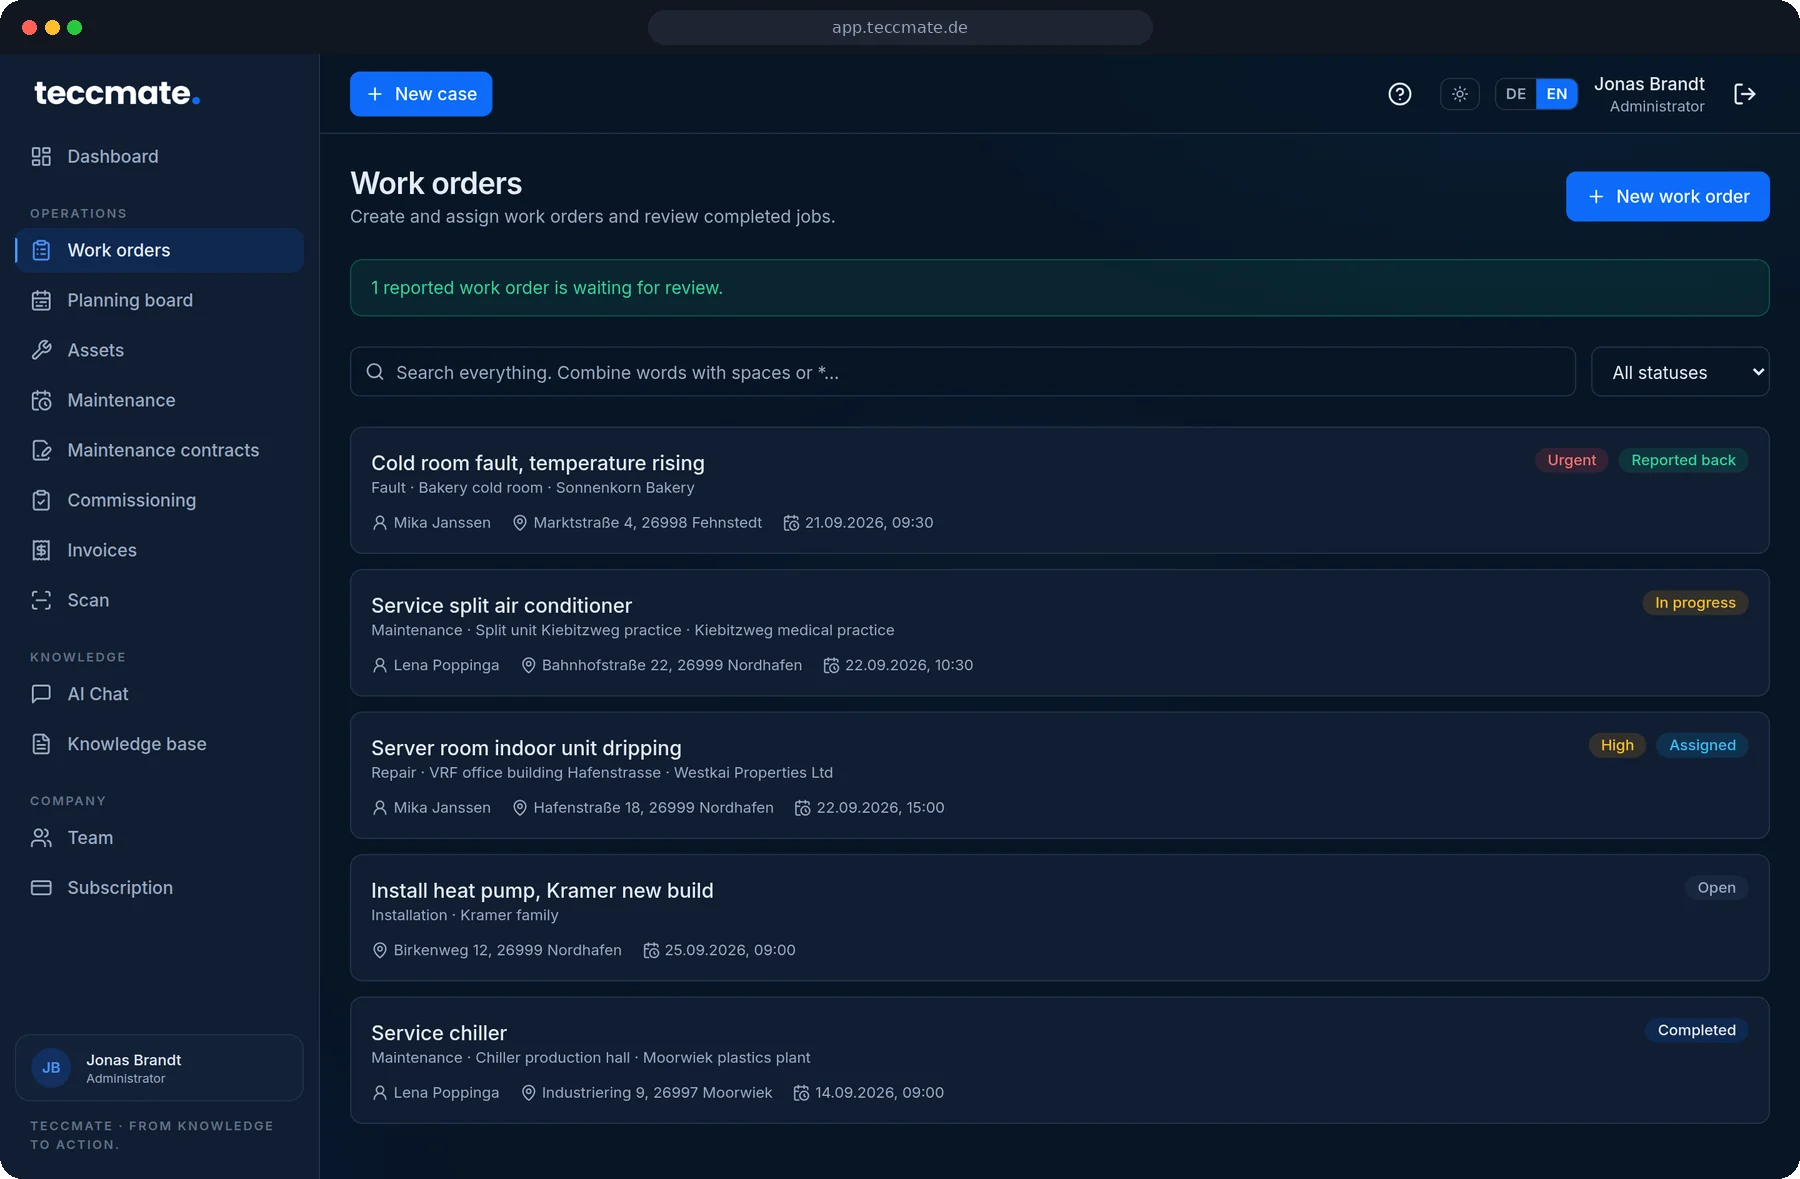Toggle light theme with sun icon
This screenshot has width=1800, height=1179.
click(1460, 94)
